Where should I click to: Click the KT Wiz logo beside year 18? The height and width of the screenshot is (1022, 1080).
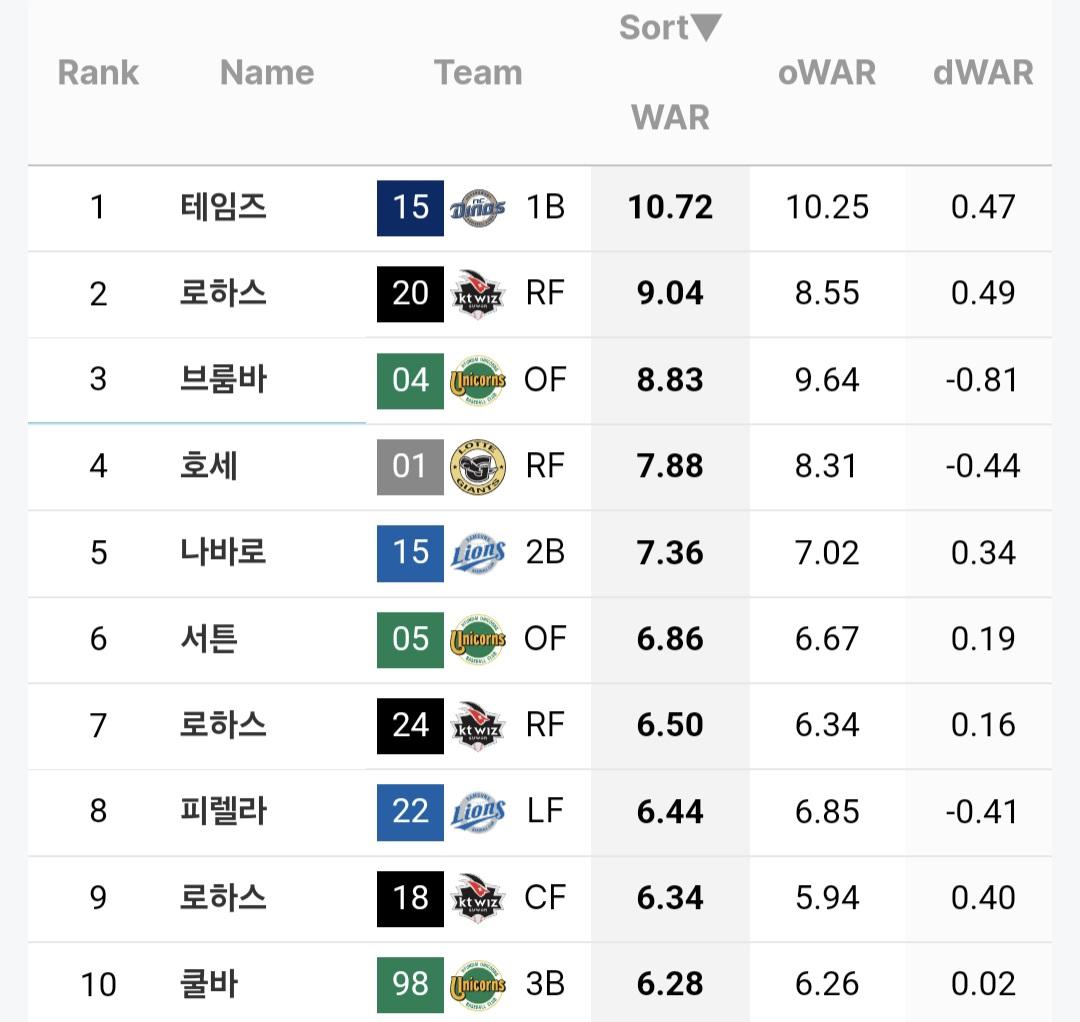[477, 898]
